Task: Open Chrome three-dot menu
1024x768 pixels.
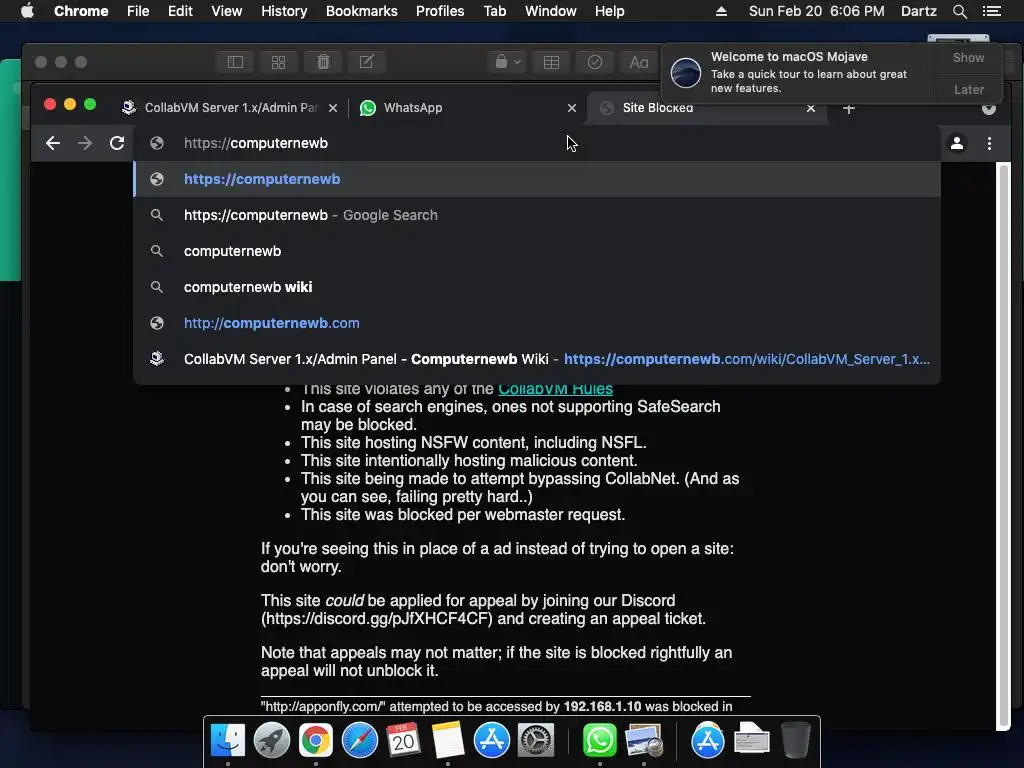Action: (989, 143)
